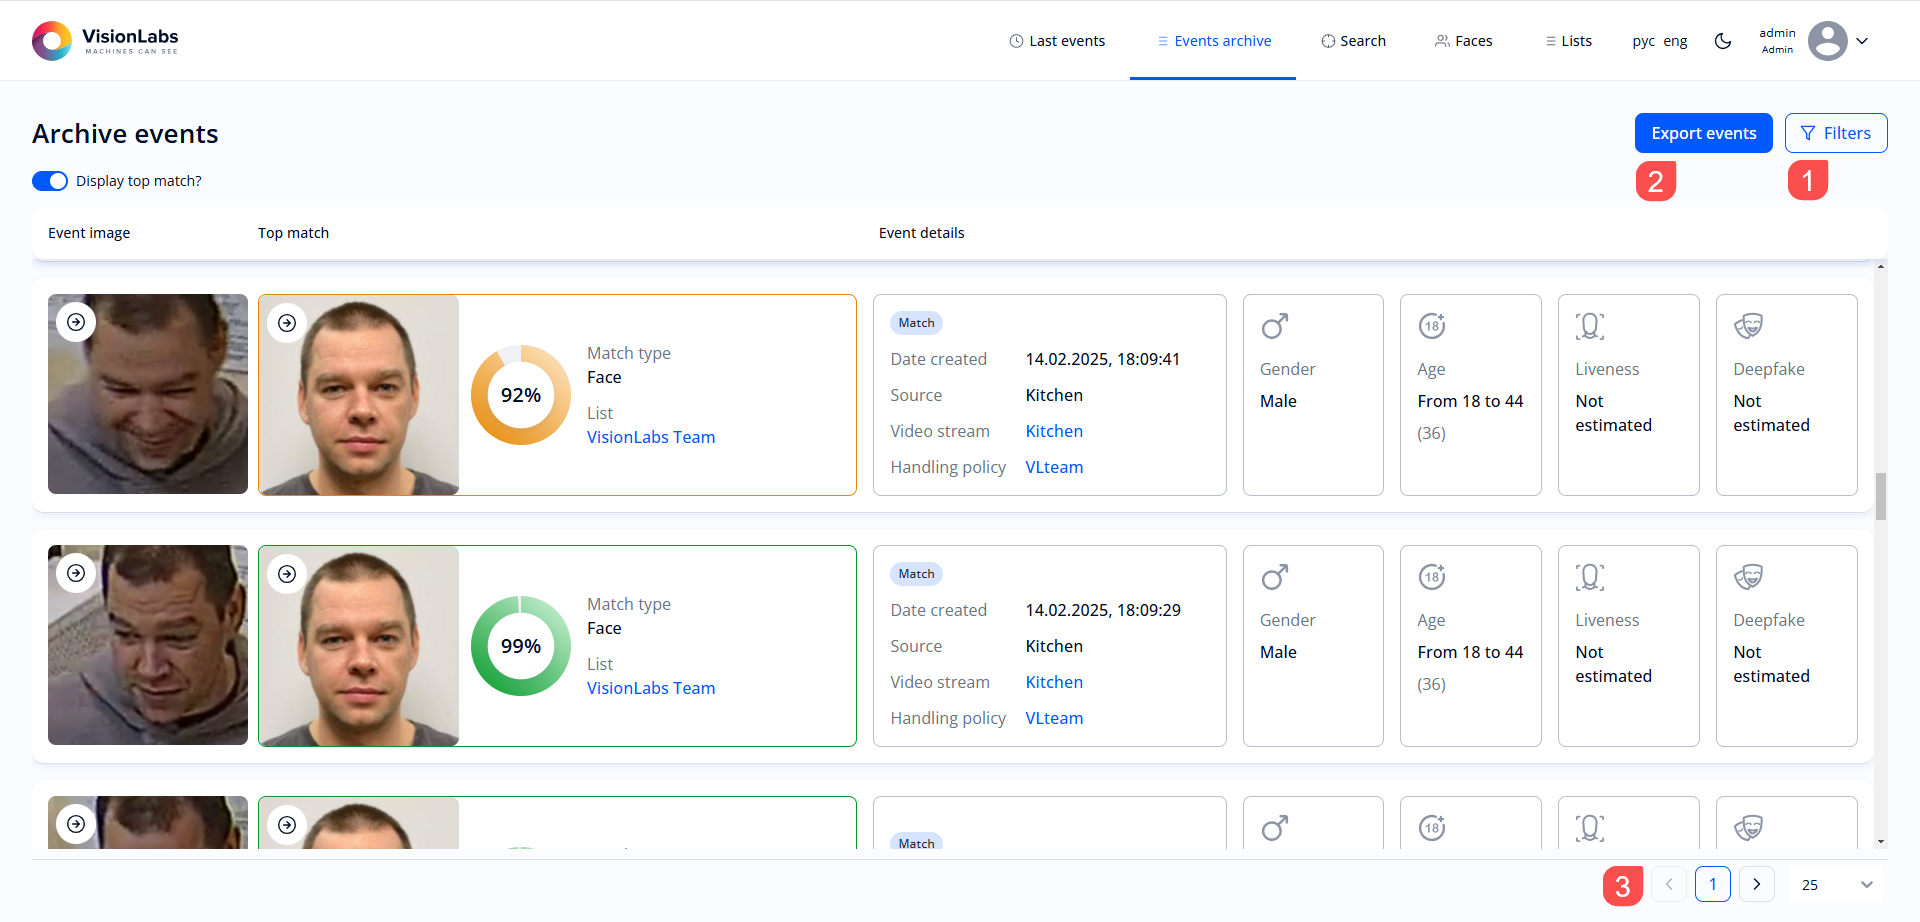The height and width of the screenshot is (922, 1920).
Task: Toggle Display top match switch
Action: 50,181
